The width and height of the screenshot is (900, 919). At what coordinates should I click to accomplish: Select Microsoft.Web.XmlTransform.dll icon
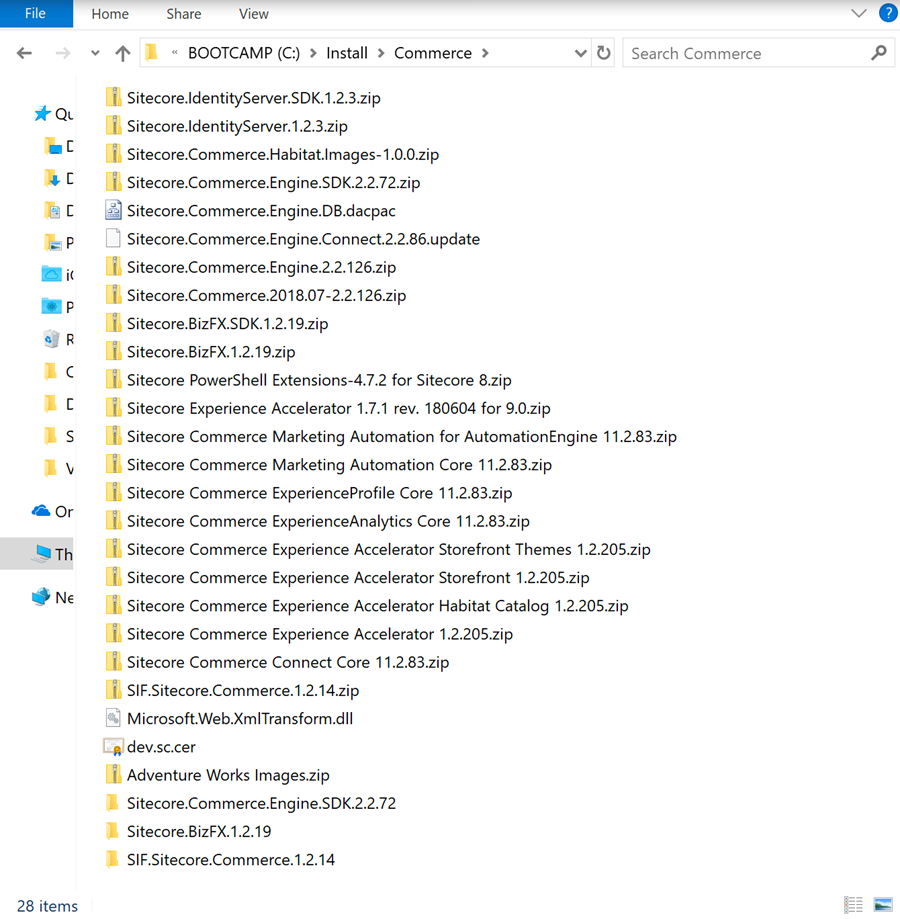coord(113,718)
